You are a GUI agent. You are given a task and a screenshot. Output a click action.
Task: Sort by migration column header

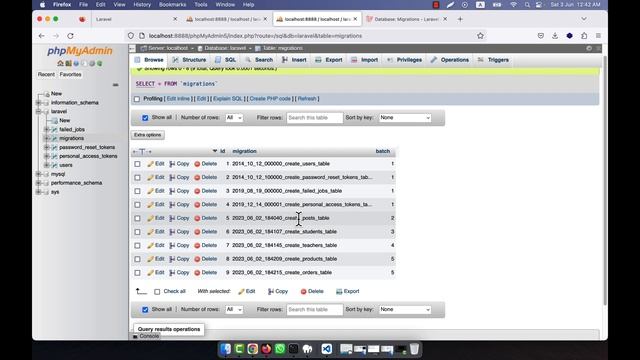pos(244,151)
